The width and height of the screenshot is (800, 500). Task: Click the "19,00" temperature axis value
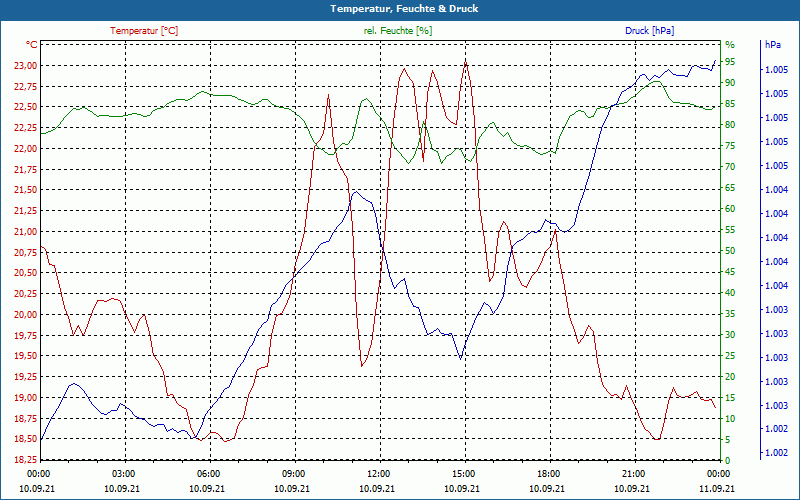25,397
